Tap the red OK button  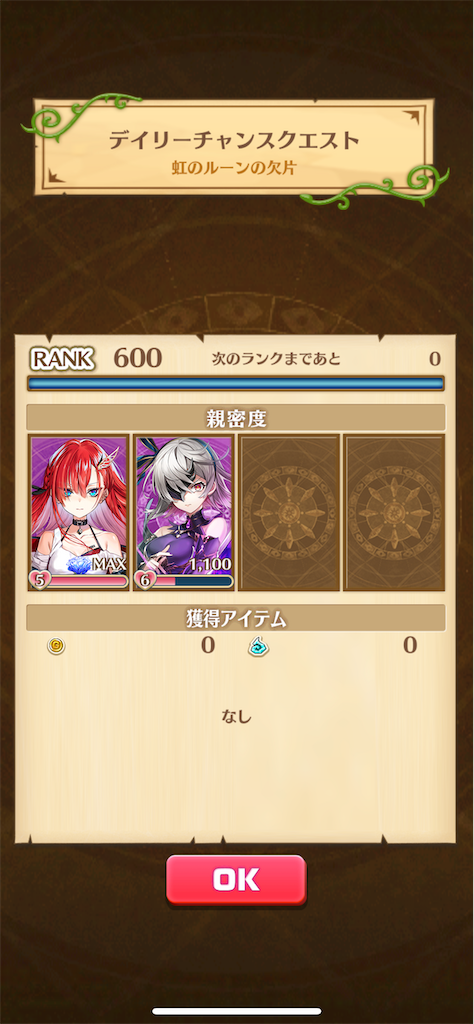[x=236, y=879]
